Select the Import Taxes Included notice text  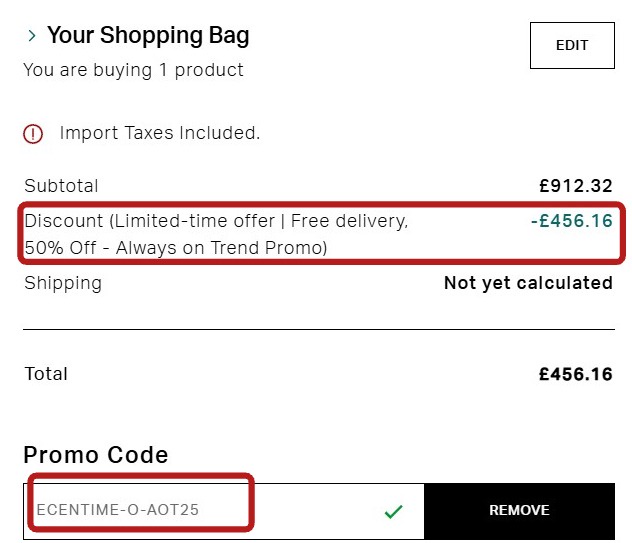pos(160,133)
